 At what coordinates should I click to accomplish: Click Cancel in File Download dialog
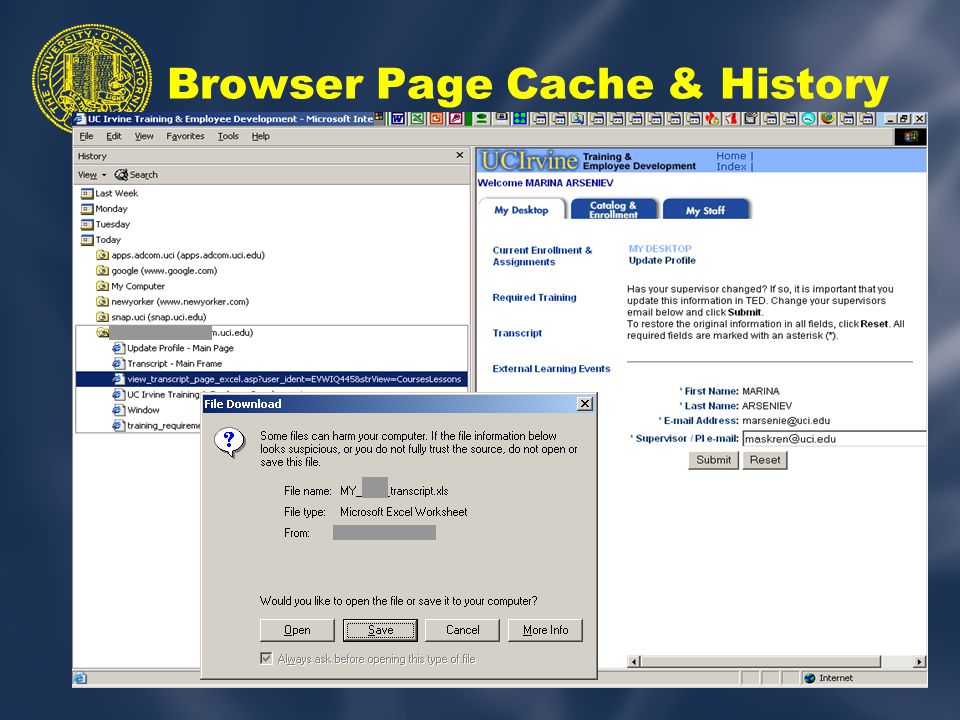(x=462, y=630)
